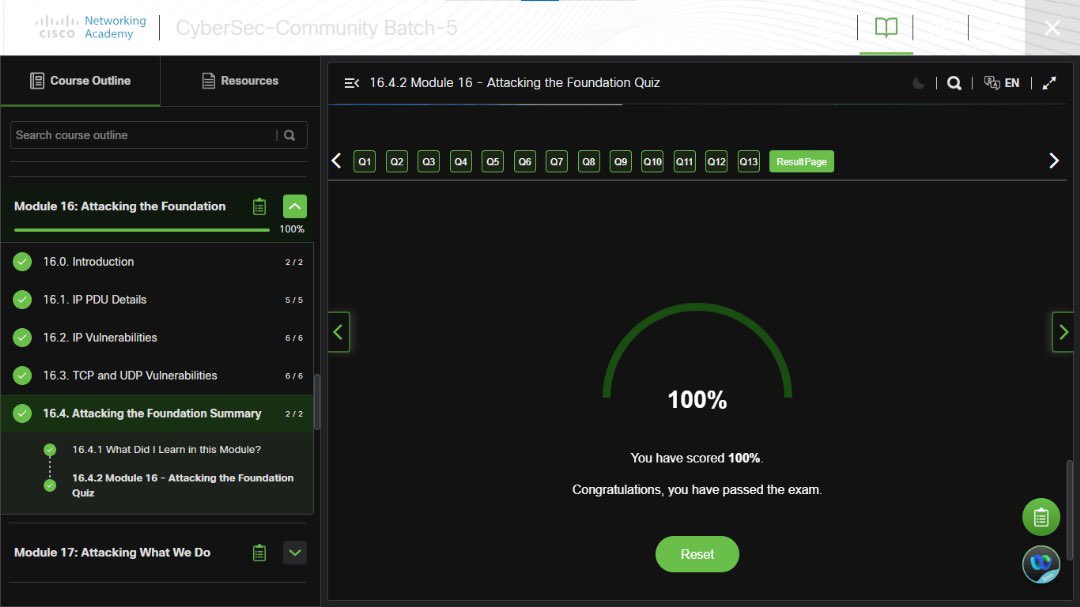
Task: Go to next page with green right arrow
Action: [1063, 332]
